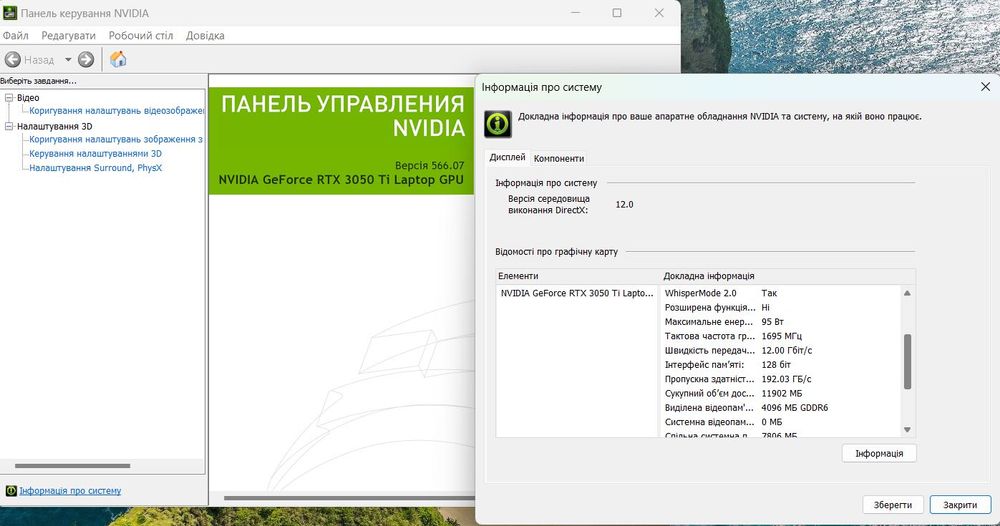Viewport: 1000px width, 526px height.
Task: Select Коригування налаштувань відеозображення tree item
Action: click(x=117, y=111)
